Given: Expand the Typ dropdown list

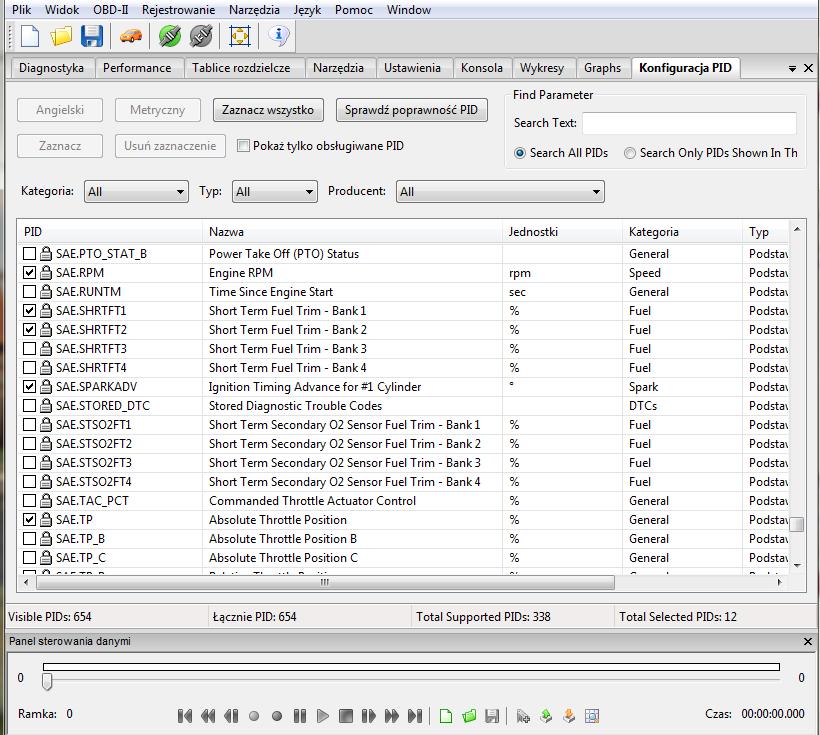Looking at the screenshot, I should pyautogui.click(x=274, y=191).
